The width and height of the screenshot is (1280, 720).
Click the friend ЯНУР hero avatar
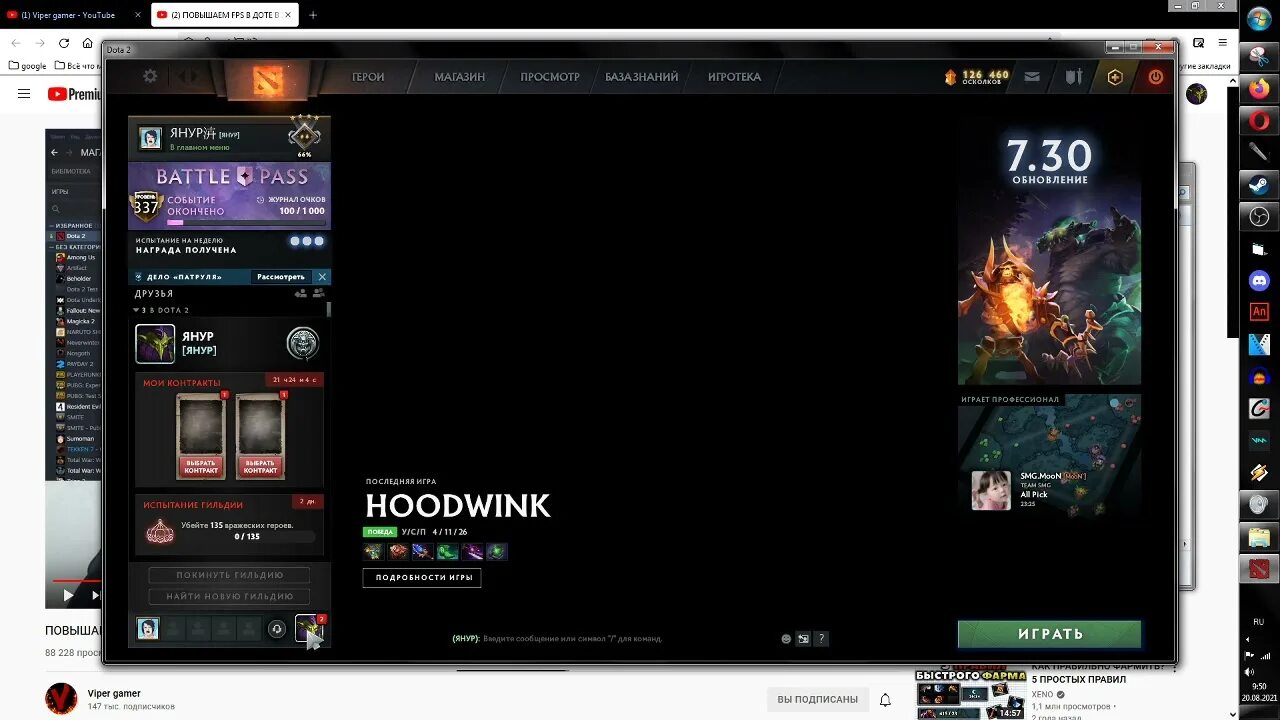point(155,344)
